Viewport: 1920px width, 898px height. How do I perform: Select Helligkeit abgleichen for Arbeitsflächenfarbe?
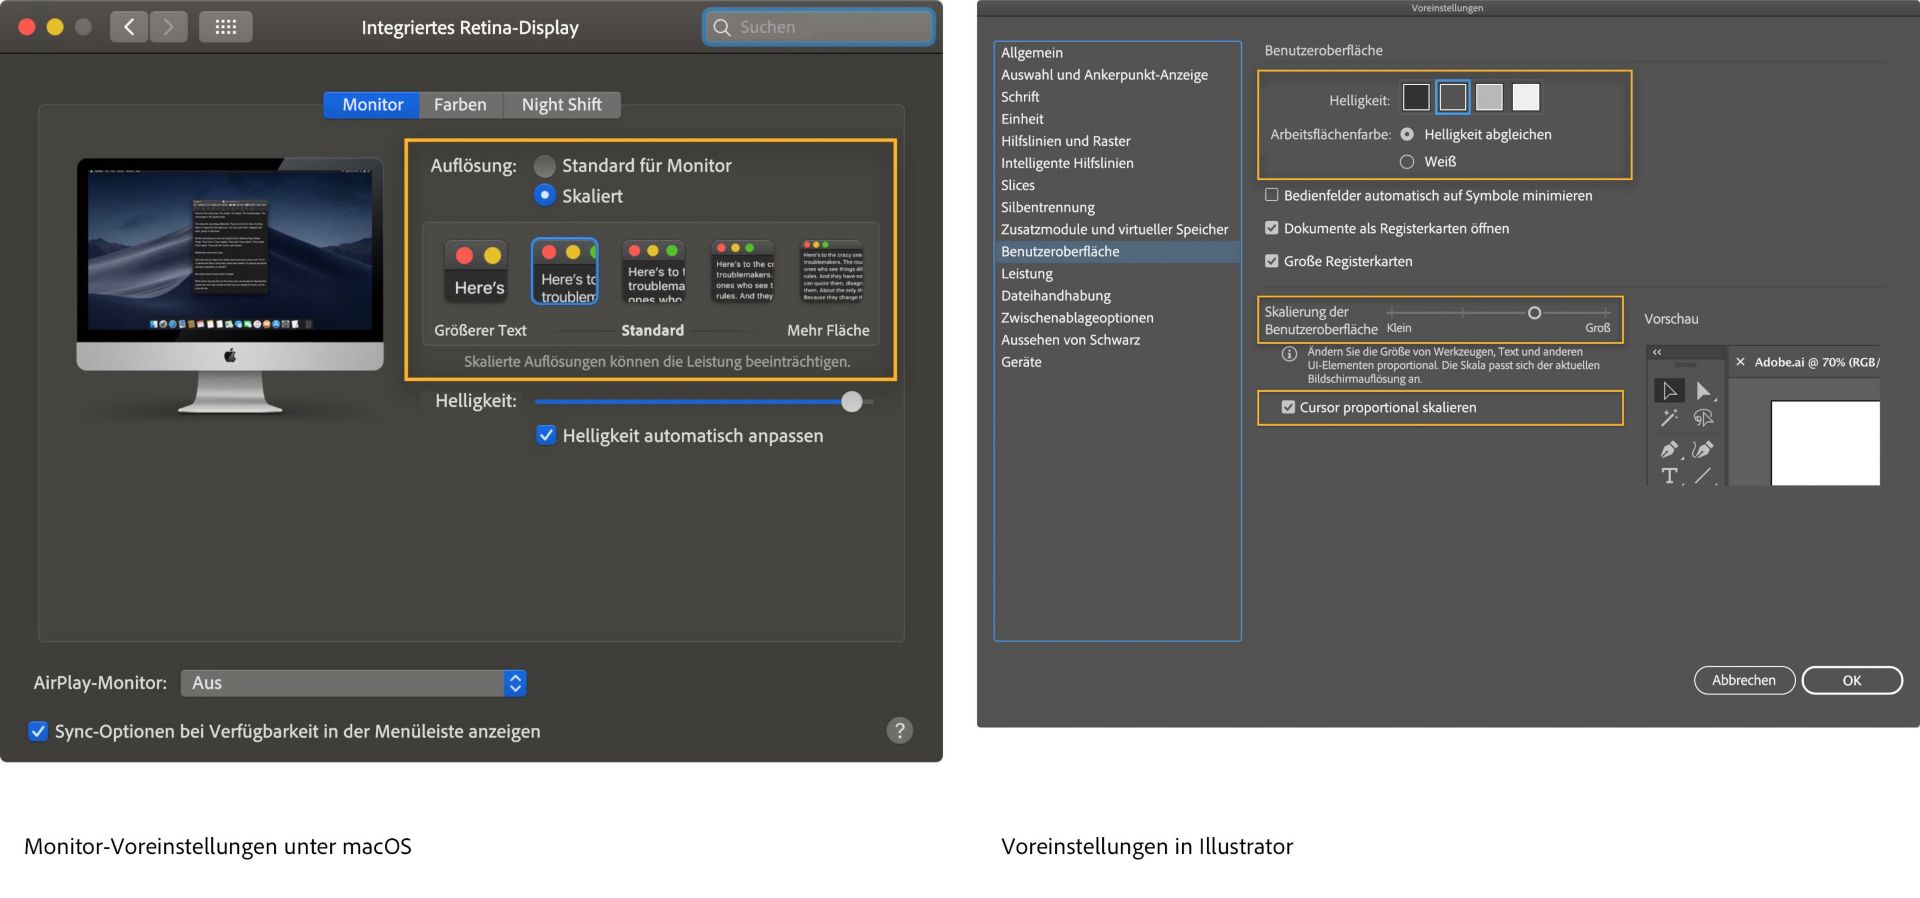pos(1407,134)
